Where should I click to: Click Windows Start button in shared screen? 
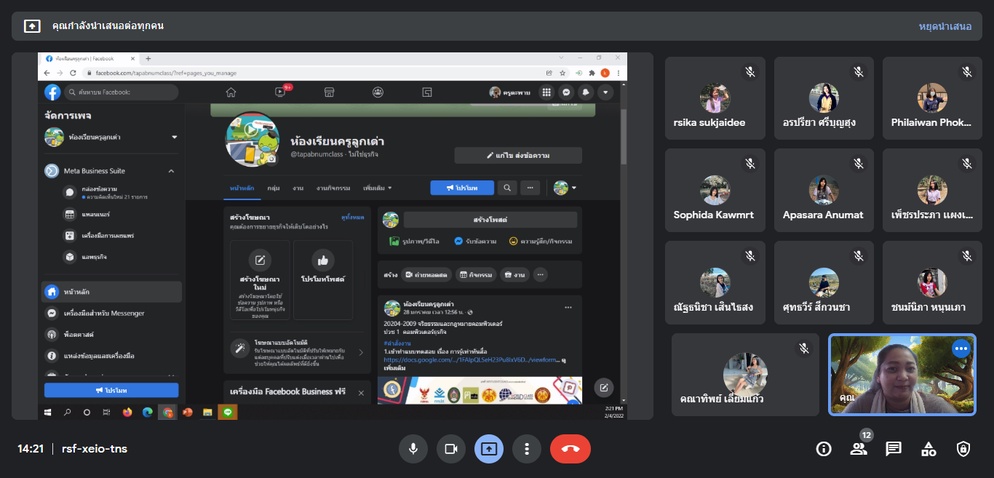tap(48, 412)
